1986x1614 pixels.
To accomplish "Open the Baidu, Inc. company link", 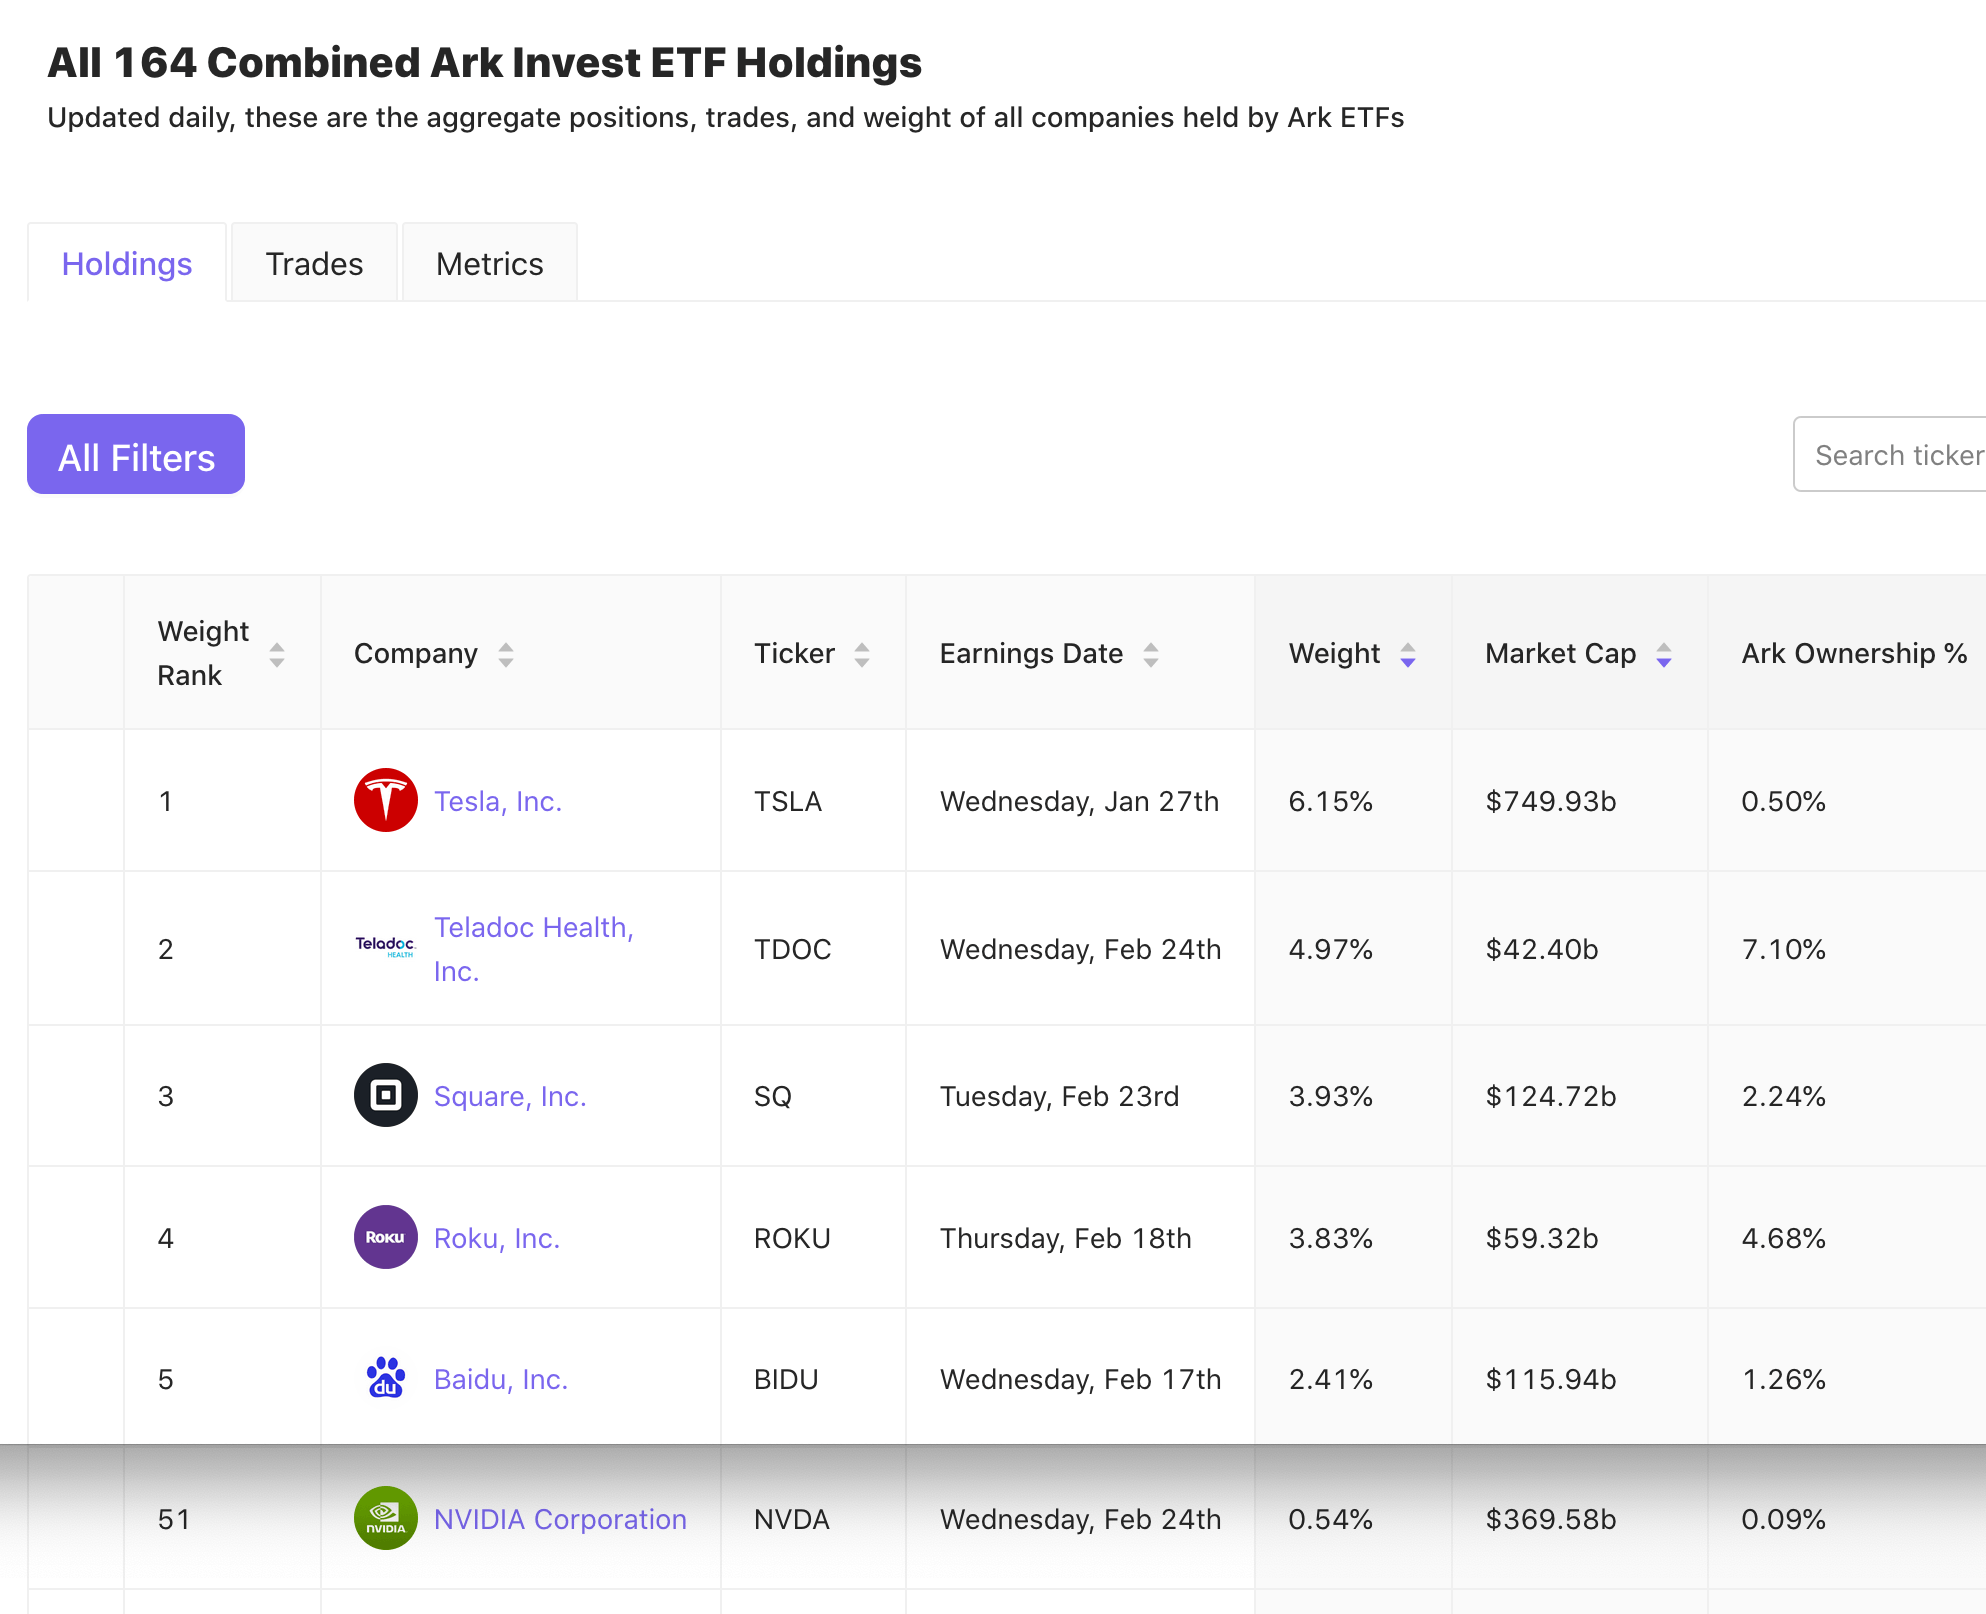I will 501,1379.
